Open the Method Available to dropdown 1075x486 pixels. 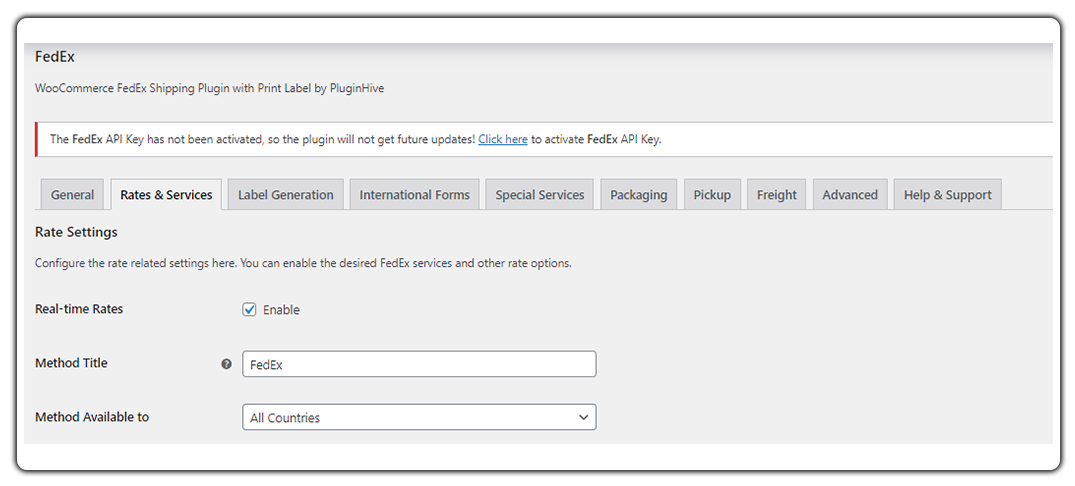coord(419,417)
